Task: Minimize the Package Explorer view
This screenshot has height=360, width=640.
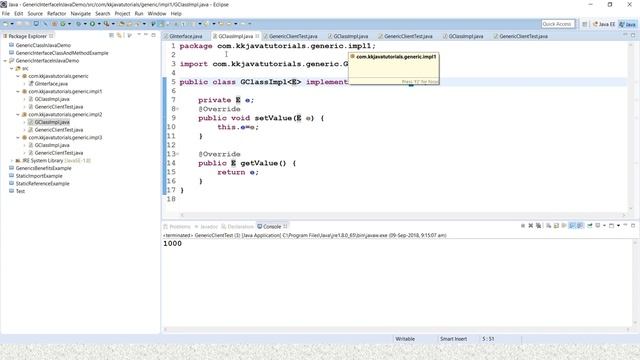Action: 146,35
